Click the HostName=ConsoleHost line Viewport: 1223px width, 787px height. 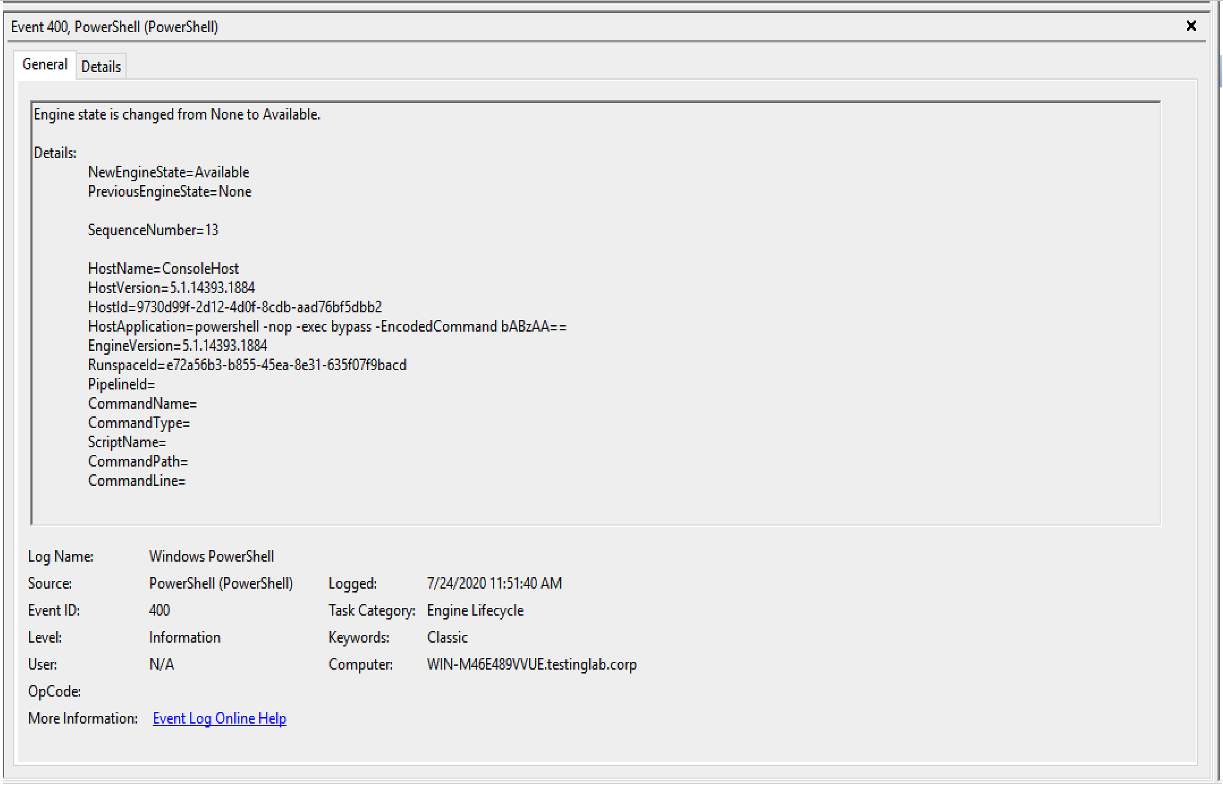[x=164, y=269]
